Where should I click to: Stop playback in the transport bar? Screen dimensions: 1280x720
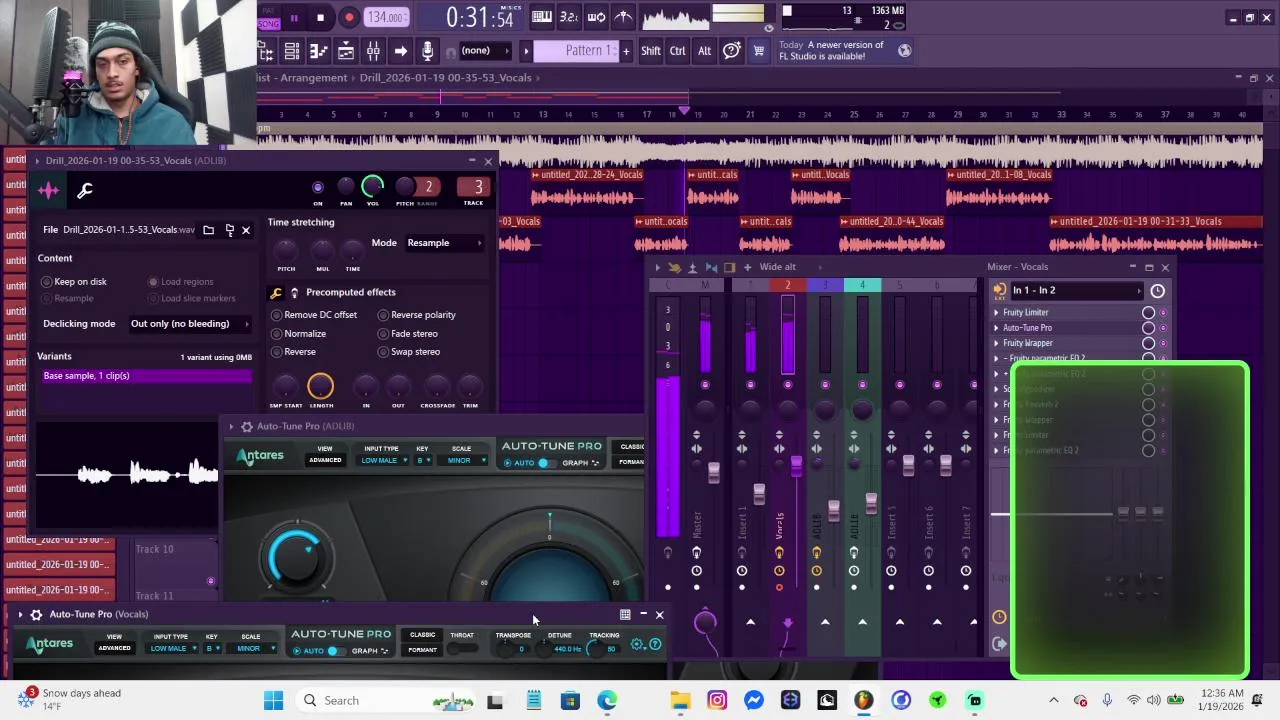[x=320, y=17]
